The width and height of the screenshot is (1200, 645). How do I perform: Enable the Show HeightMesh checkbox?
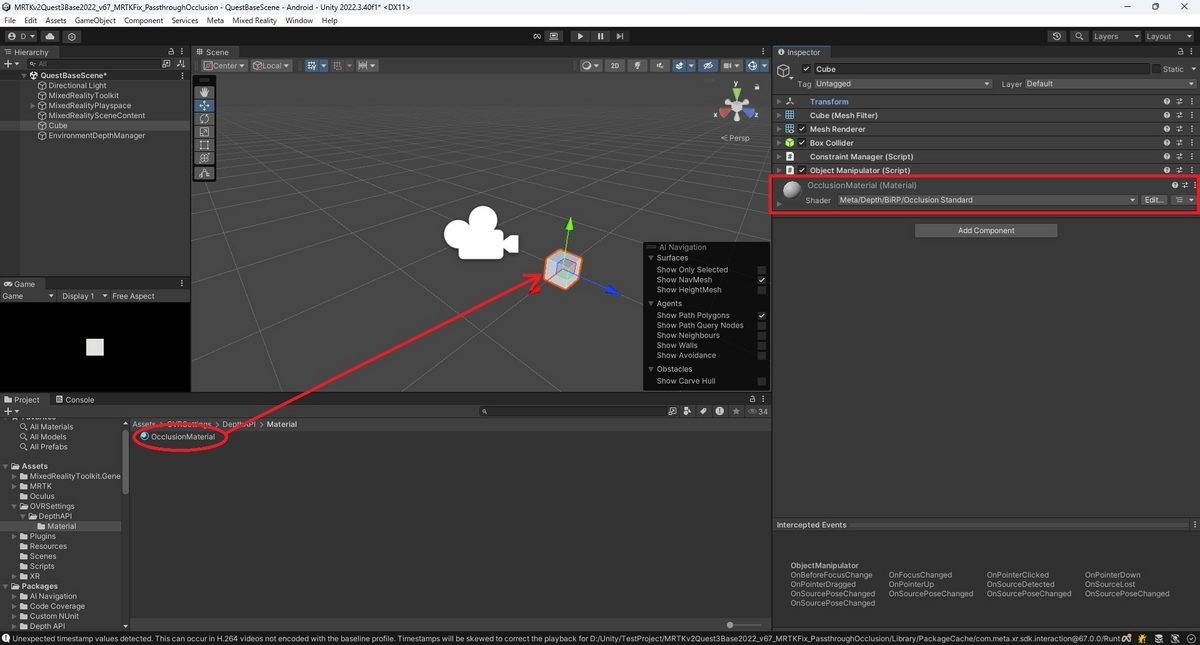(762, 290)
